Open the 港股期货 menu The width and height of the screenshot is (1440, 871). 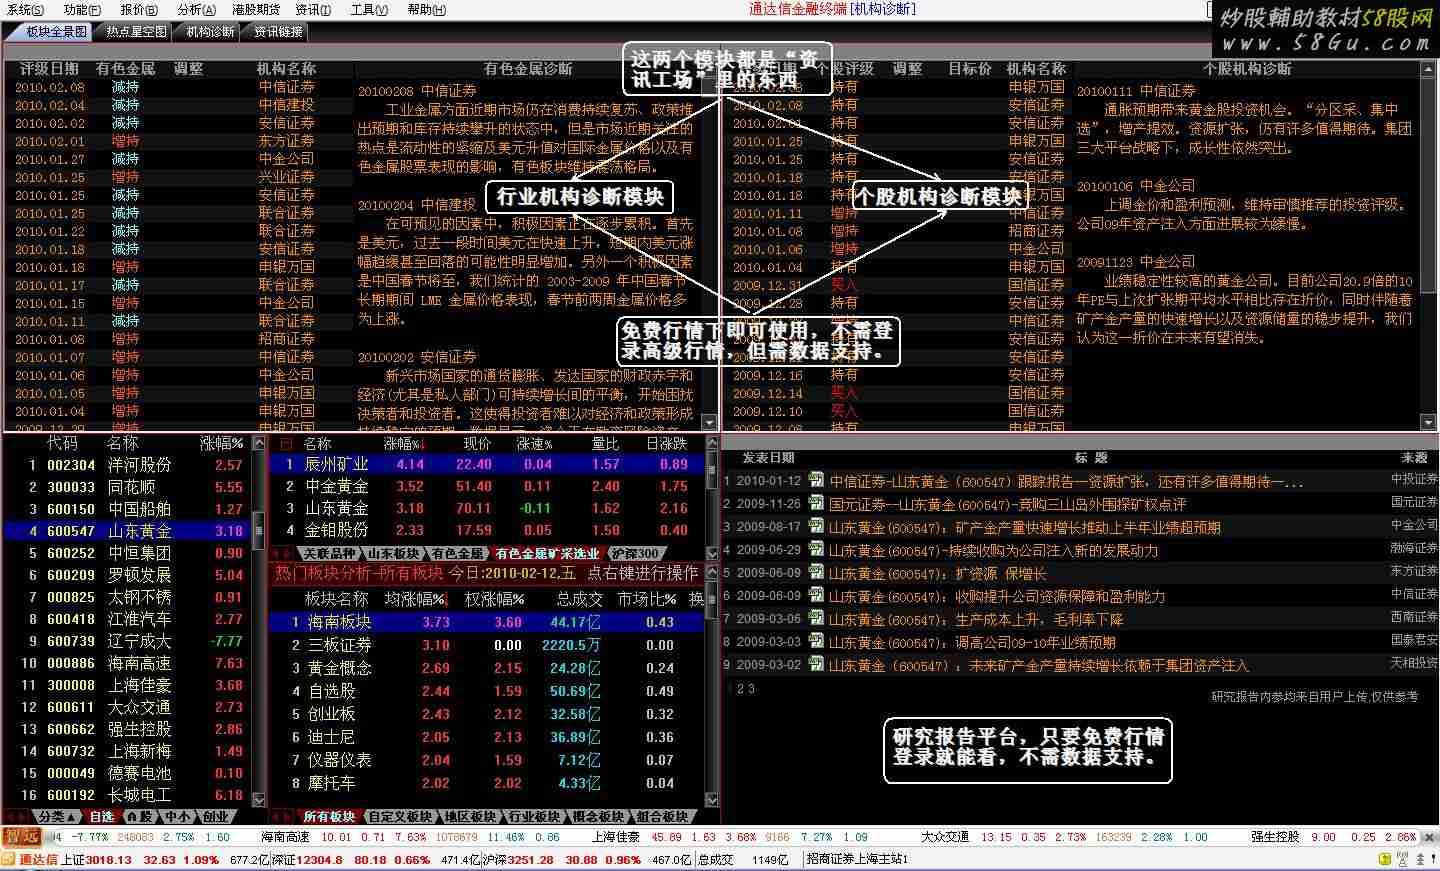[256, 9]
